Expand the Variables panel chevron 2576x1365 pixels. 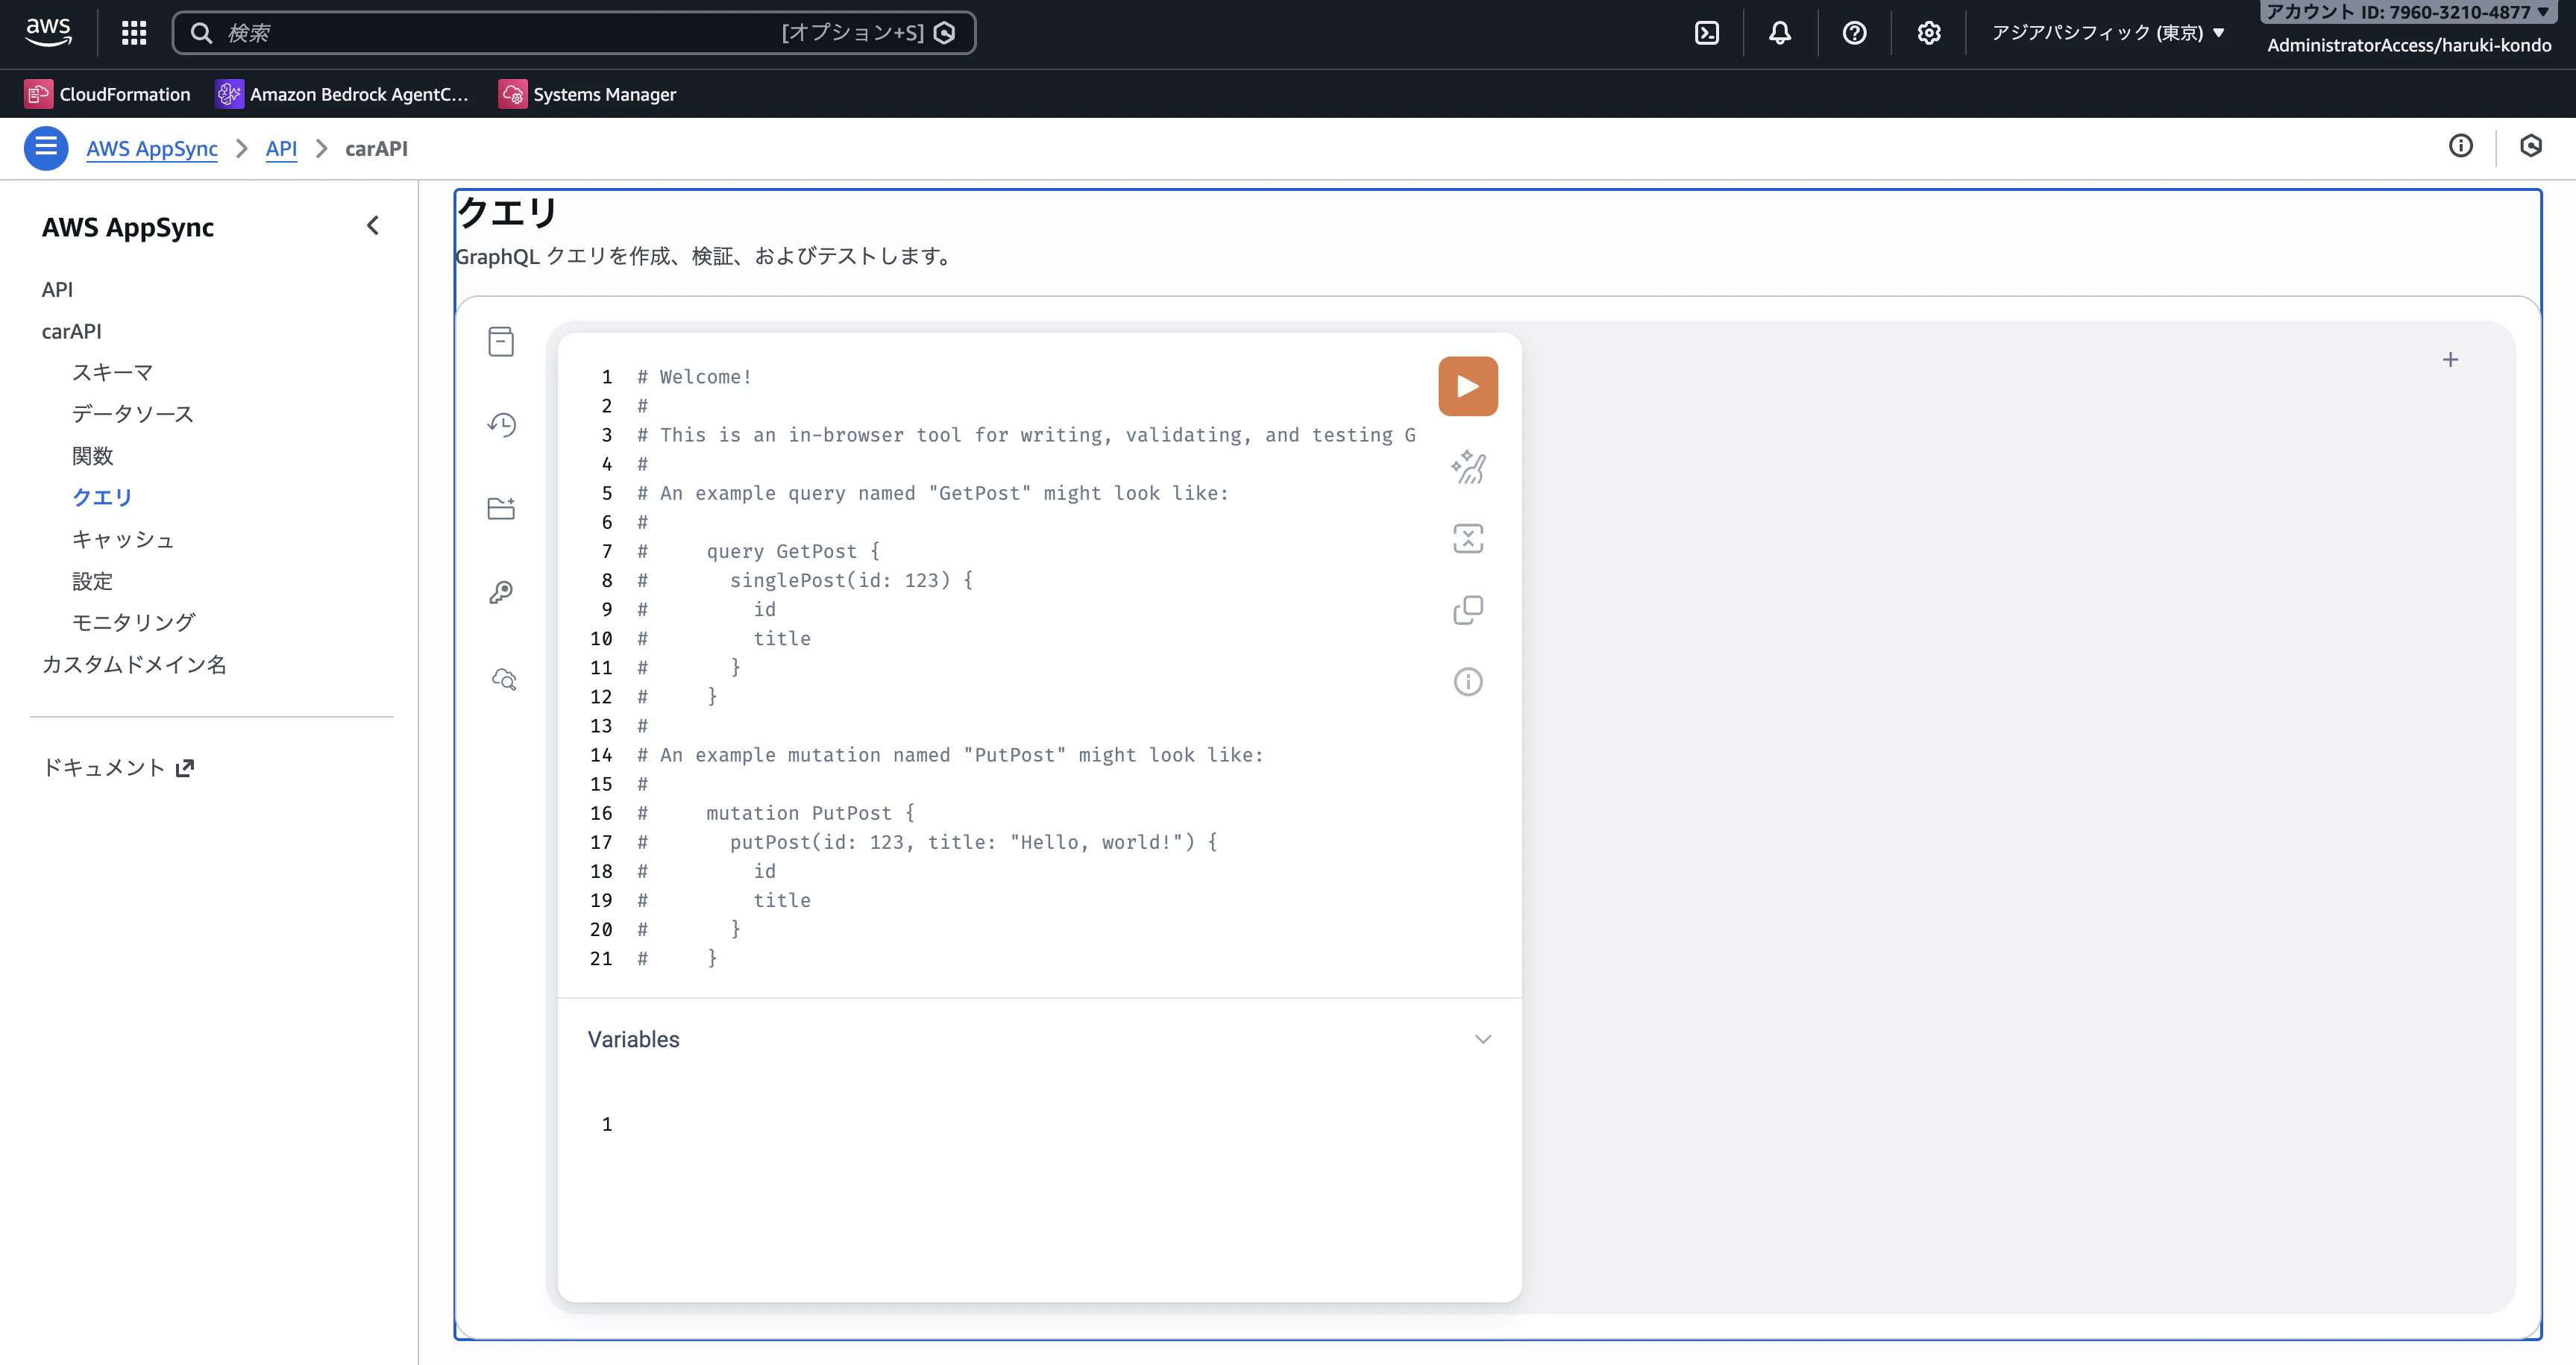coord(1483,1040)
